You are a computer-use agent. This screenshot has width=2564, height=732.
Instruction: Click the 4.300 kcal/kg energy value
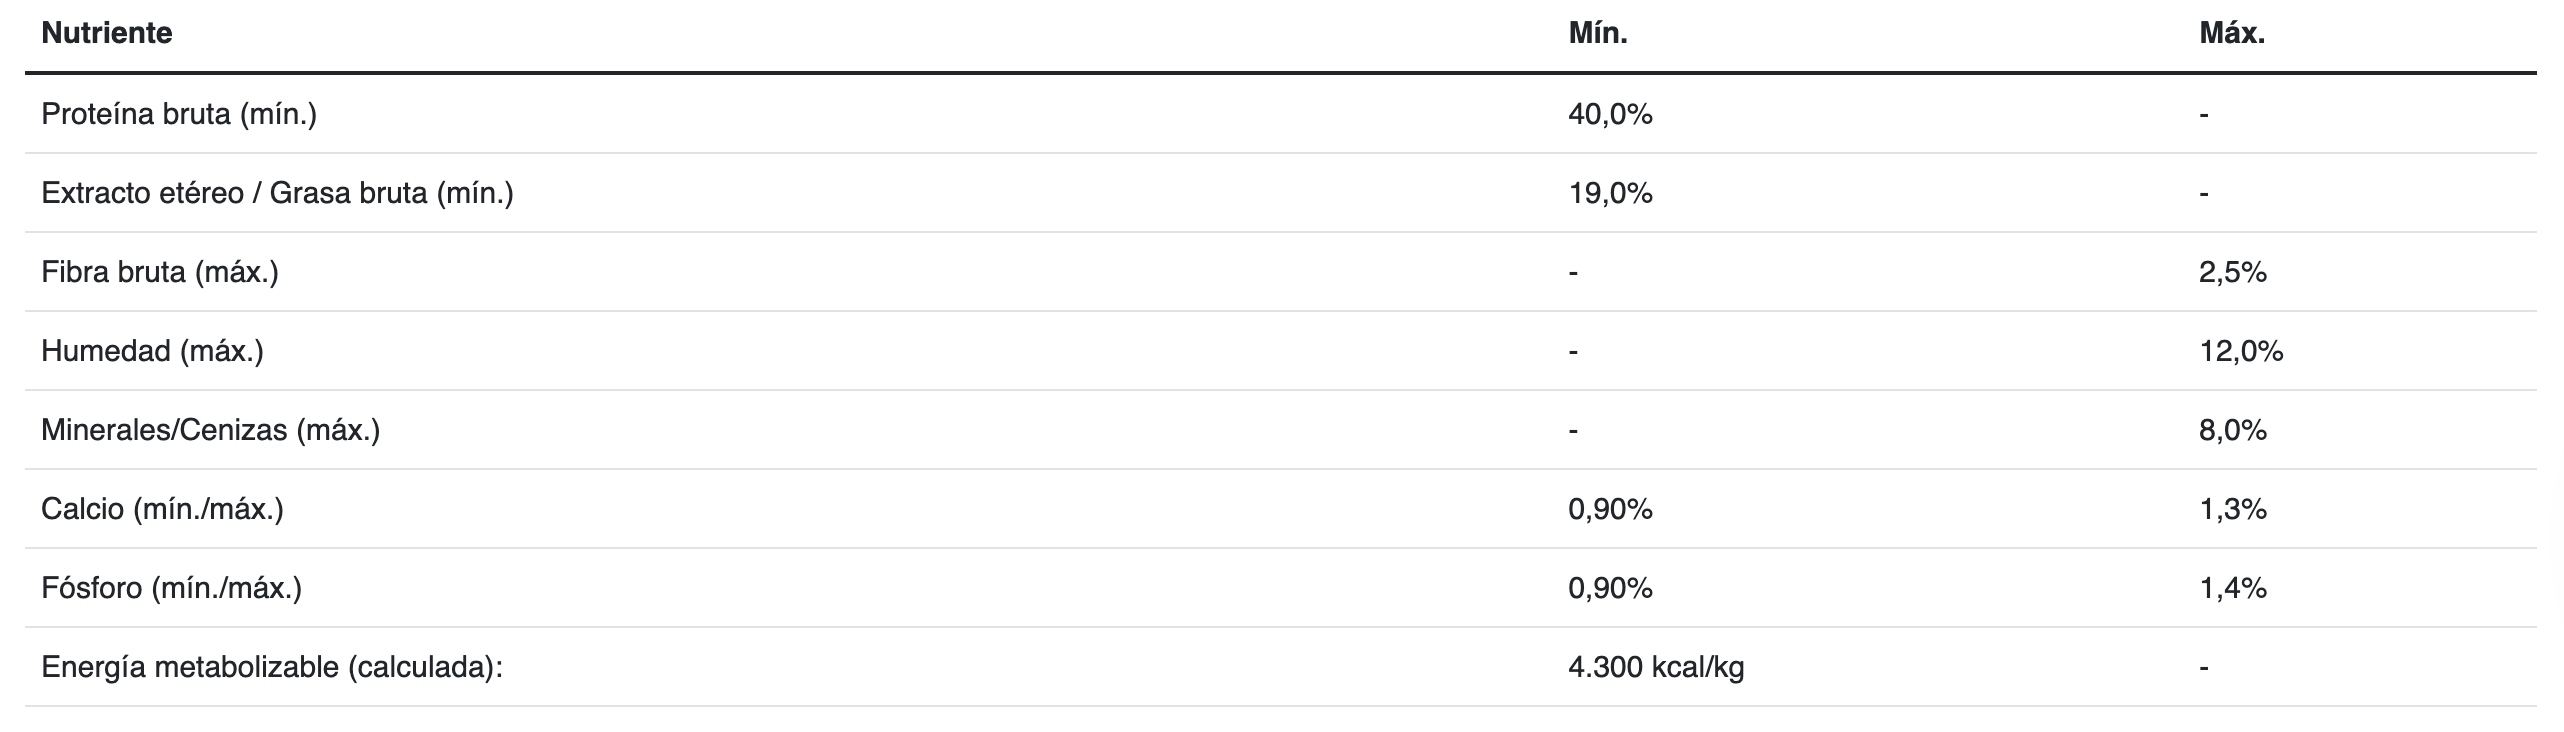(1656, 667)
